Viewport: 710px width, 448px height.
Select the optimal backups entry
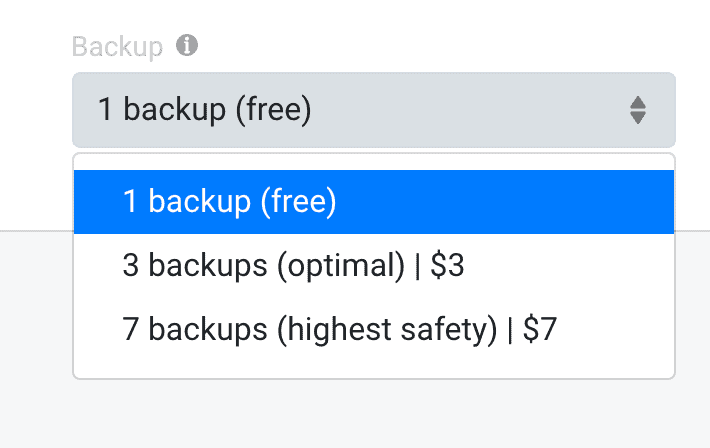click(374, 265)
